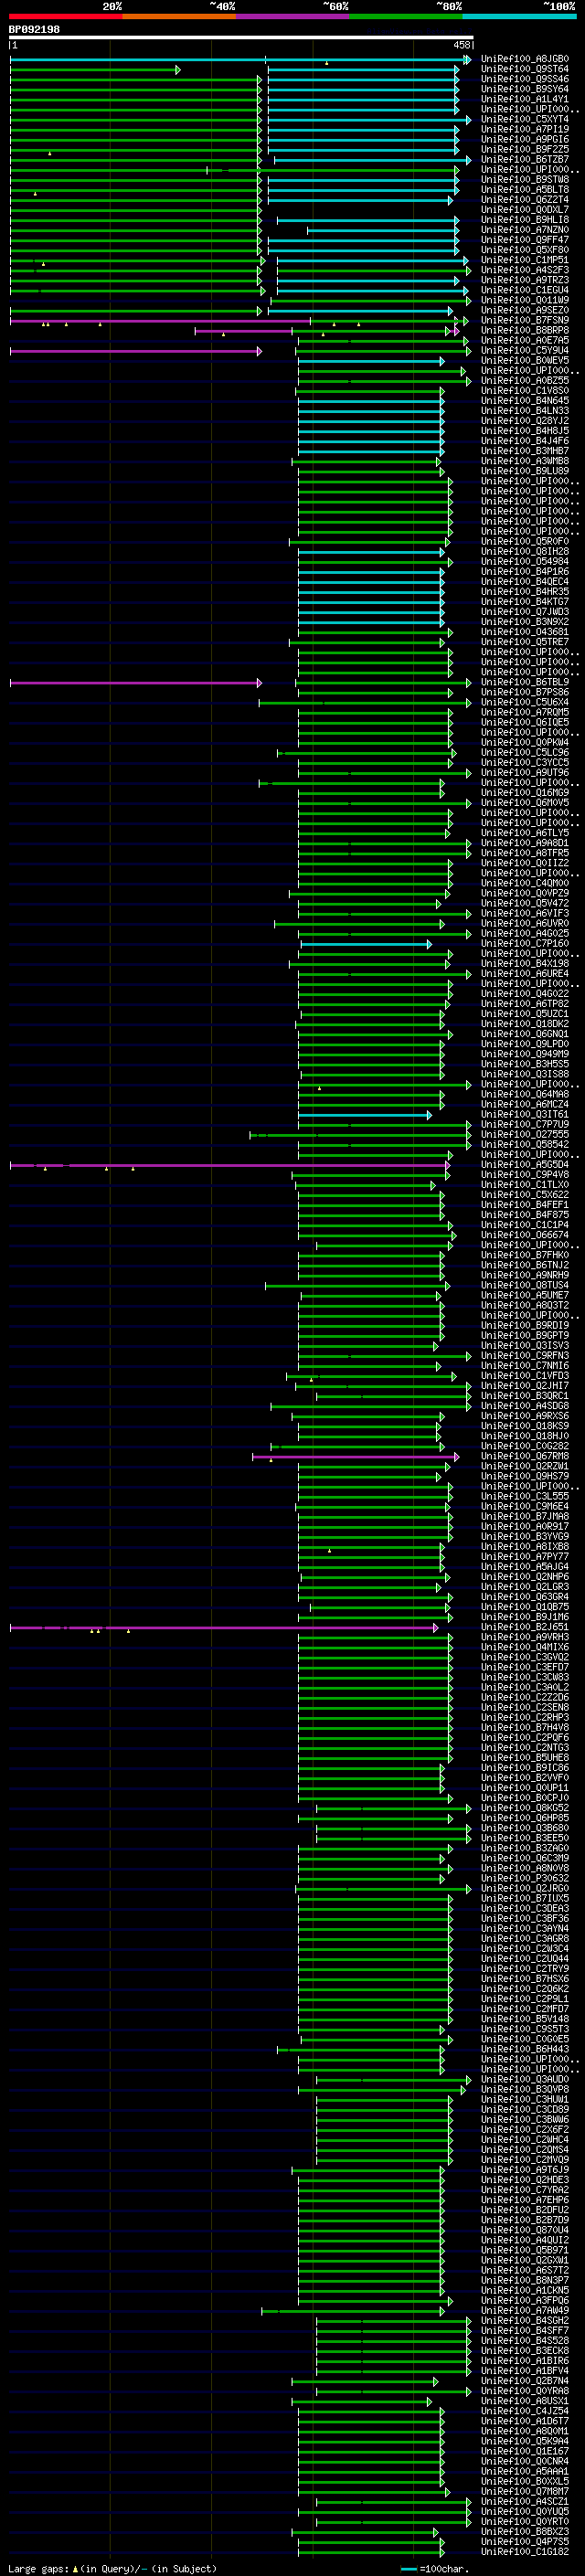Select the query name BP092198
The image size is (585, 2576).
pyautogui.click(x=34, y=29)
